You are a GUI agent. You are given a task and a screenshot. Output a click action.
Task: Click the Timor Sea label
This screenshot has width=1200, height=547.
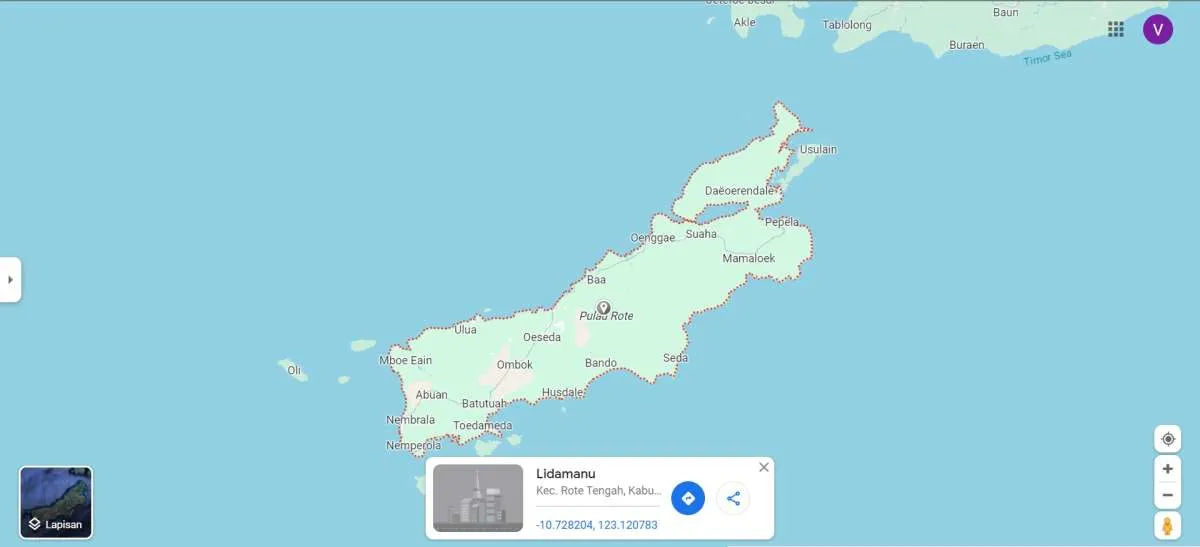tap(1047, 58)
